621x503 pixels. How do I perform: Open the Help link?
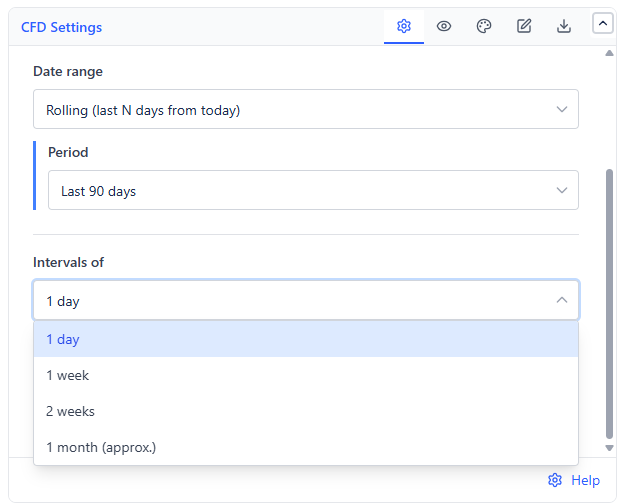[x=585, y=480]
